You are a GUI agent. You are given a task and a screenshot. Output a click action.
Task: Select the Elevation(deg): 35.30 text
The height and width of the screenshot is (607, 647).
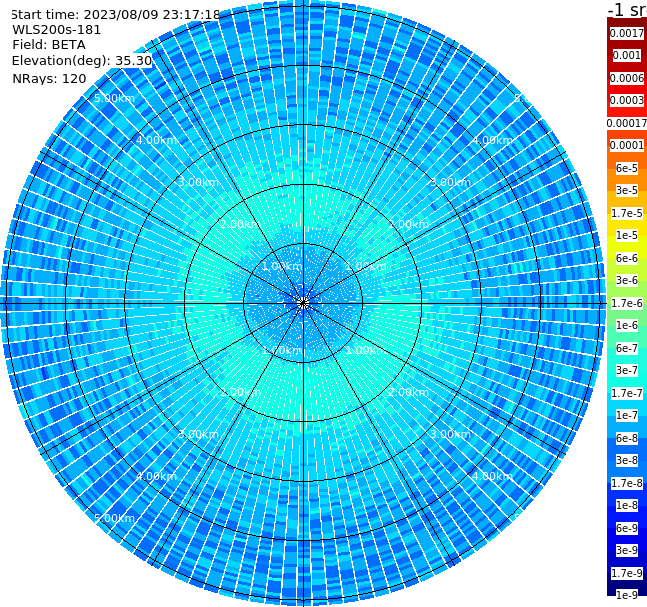(82, 61)
